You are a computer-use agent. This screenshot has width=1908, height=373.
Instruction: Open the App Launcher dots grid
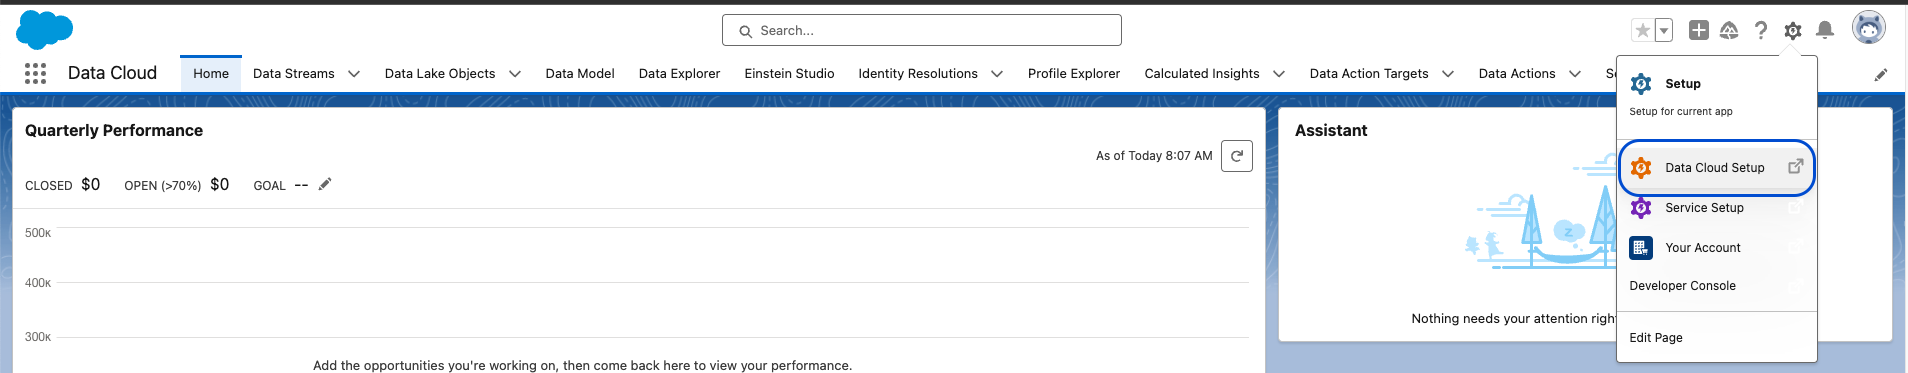35,73
